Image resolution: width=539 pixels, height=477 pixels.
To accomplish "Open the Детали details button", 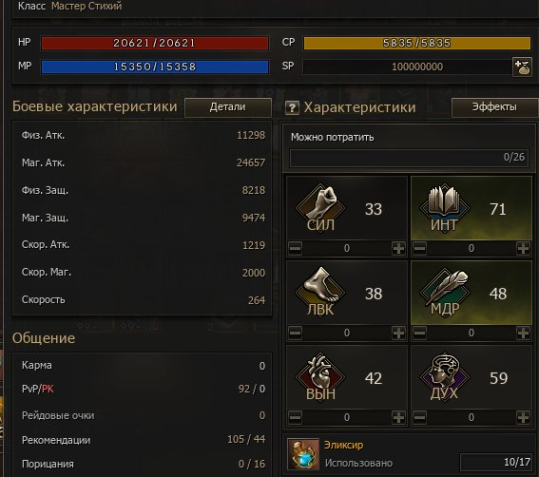I will [228, 107].
